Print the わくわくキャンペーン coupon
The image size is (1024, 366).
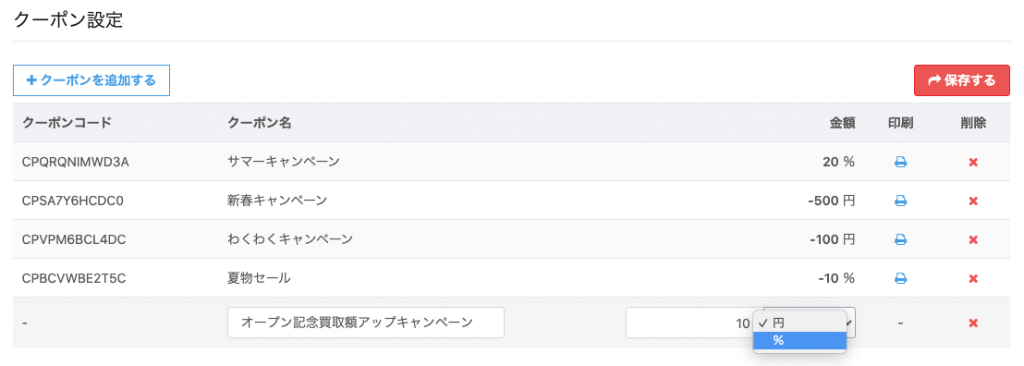(900, 240)
